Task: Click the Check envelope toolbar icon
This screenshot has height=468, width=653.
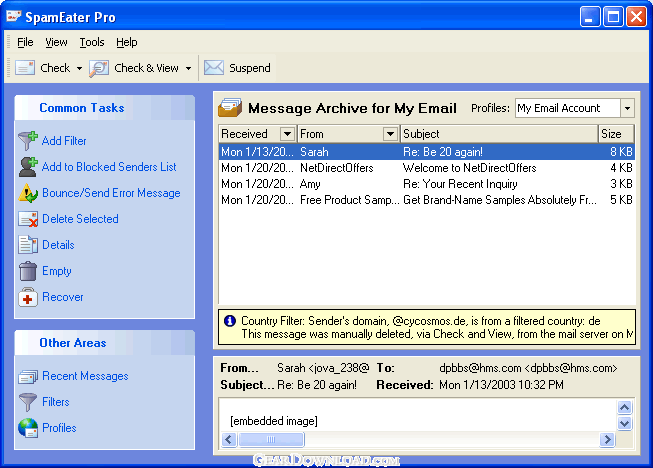Action: pyautogui.click(x=25, y=68)
